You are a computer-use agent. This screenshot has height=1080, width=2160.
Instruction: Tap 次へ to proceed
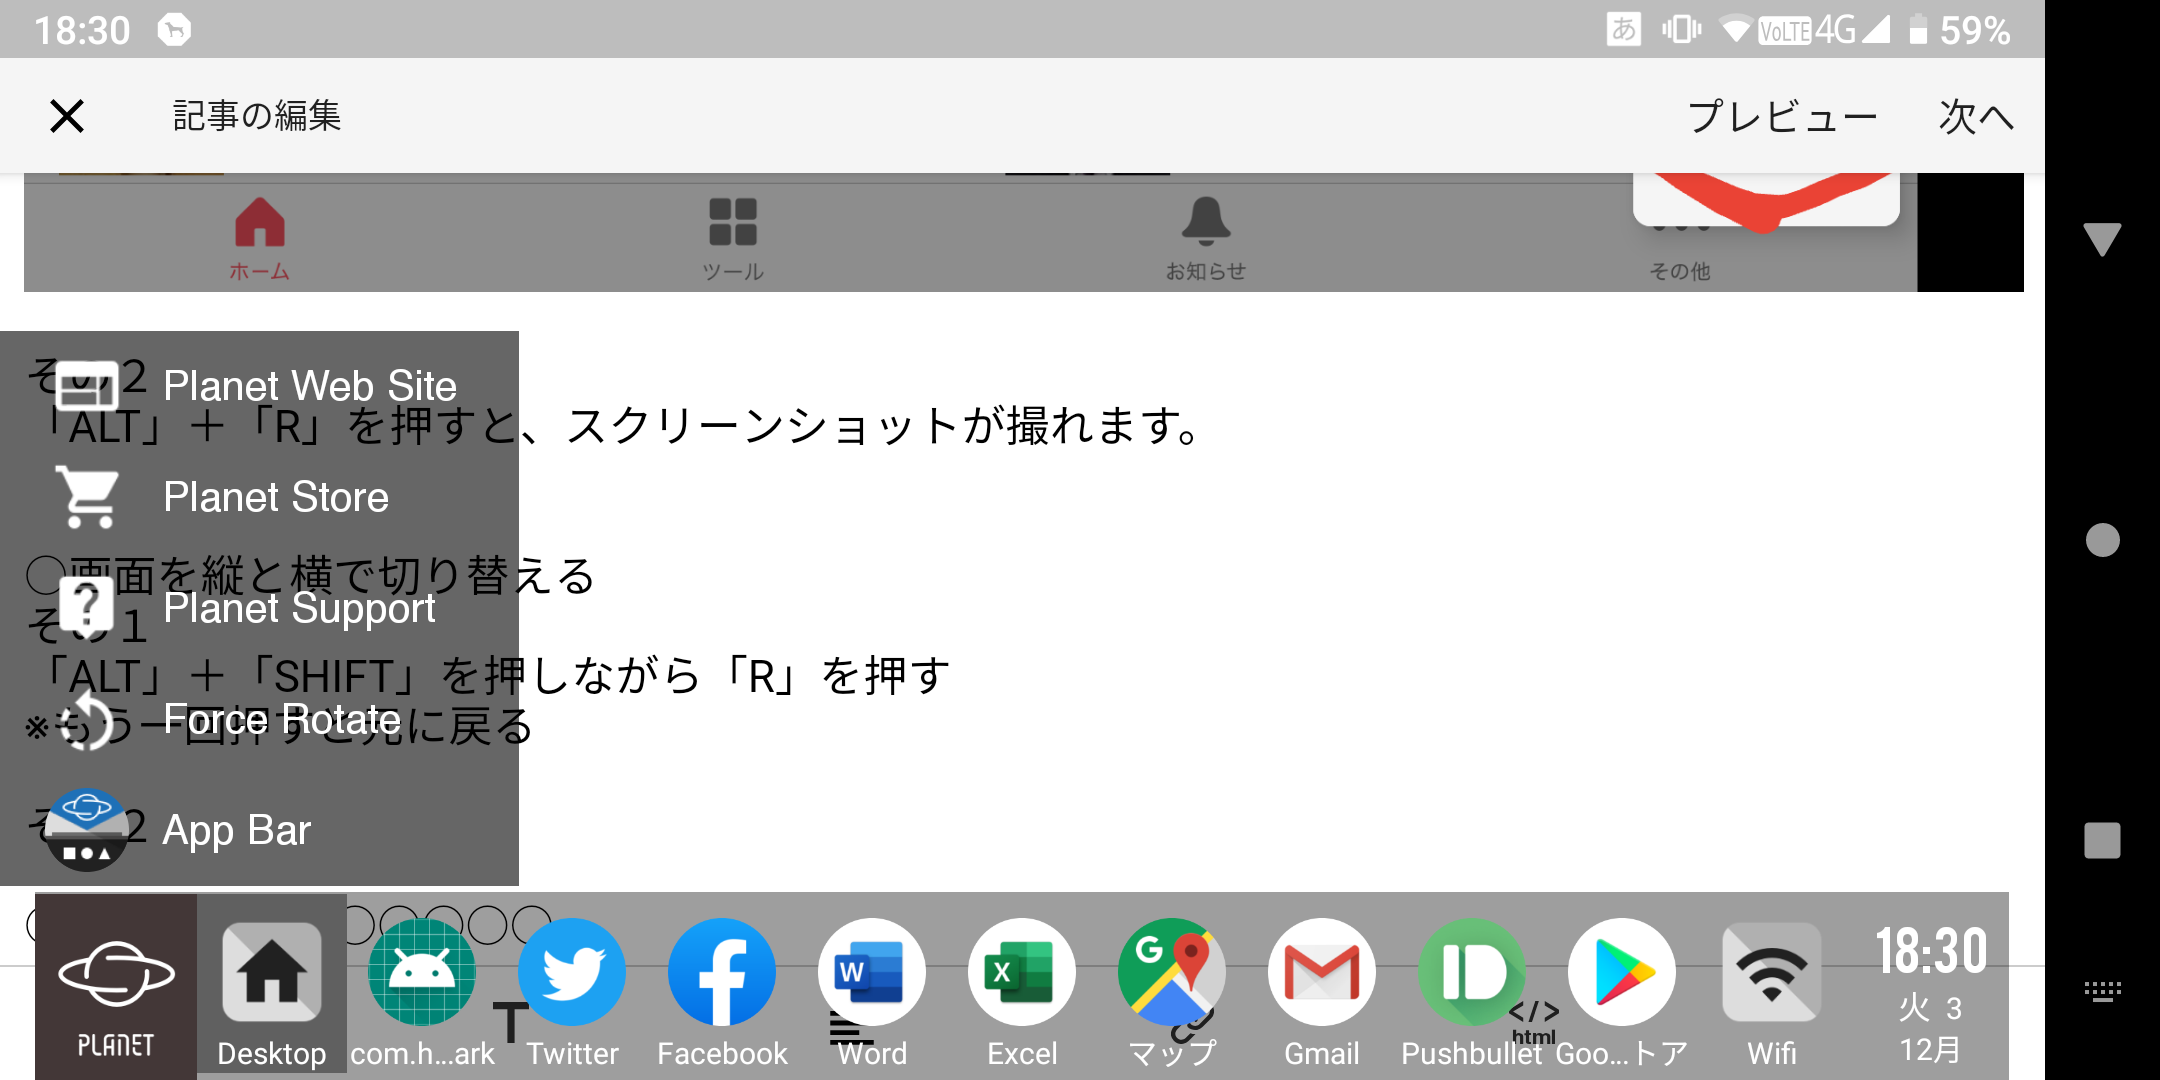tap(1976, 116)
